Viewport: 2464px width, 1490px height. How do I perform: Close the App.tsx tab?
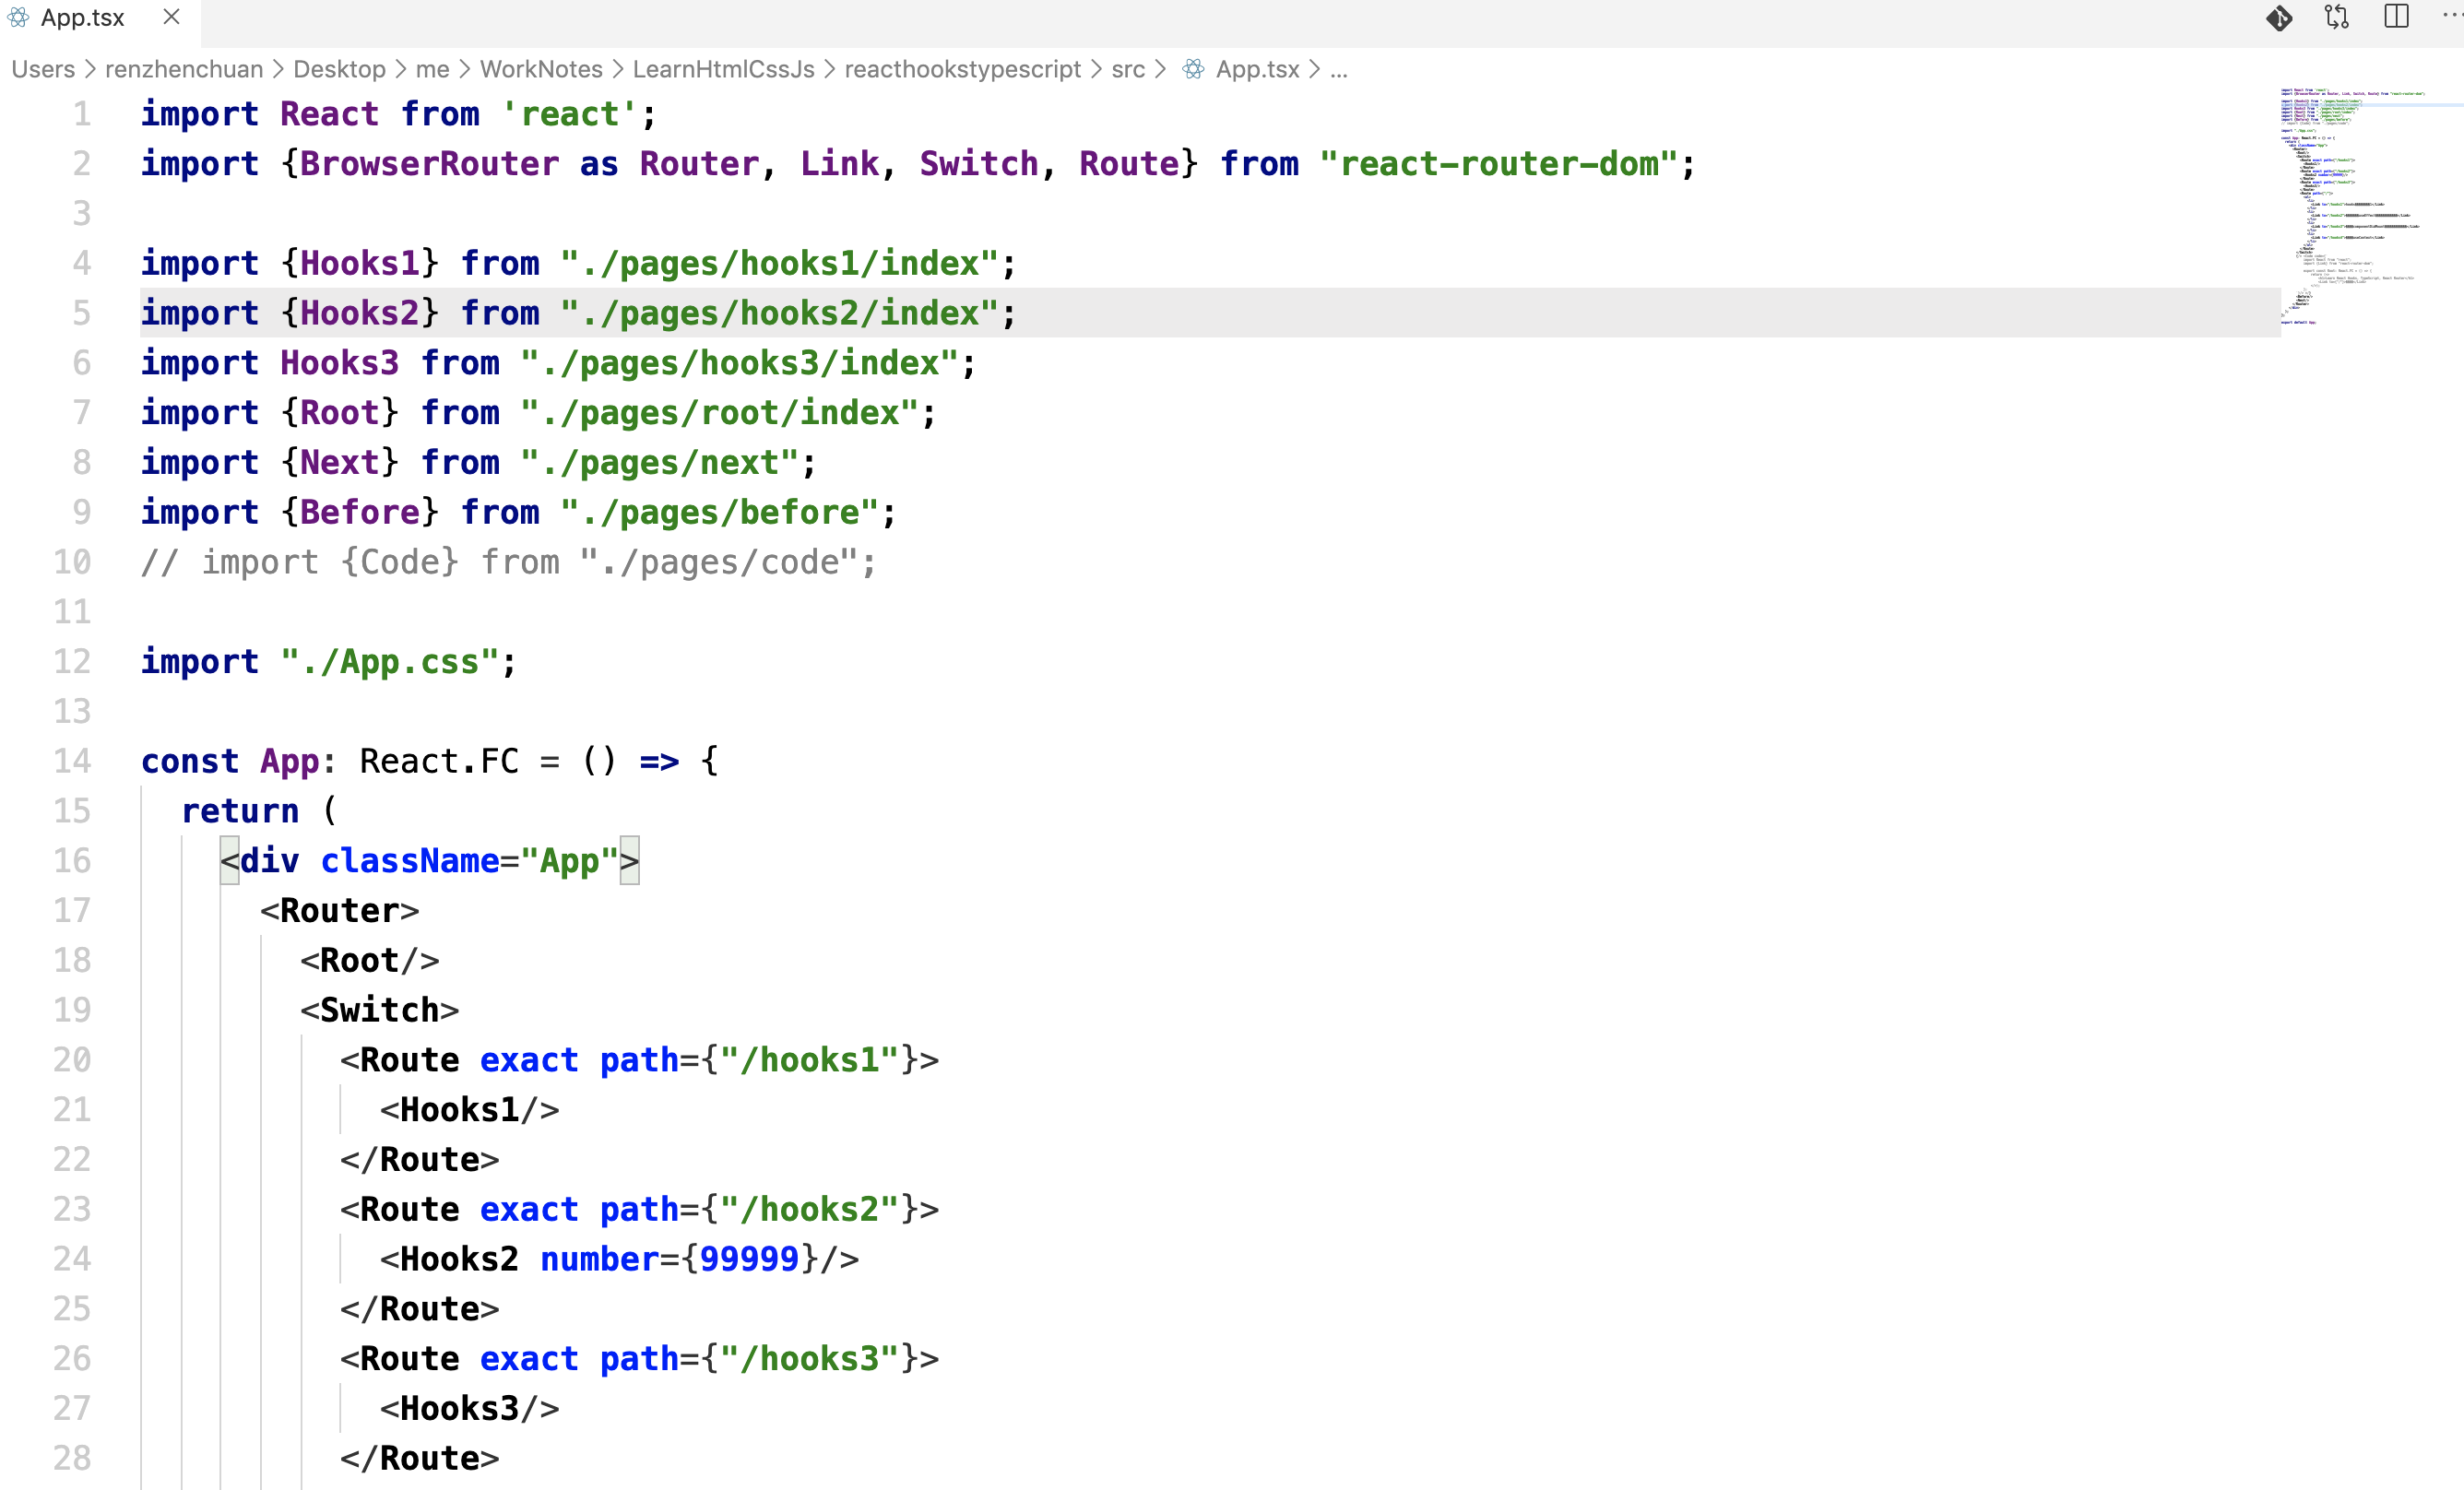point(171,18)
